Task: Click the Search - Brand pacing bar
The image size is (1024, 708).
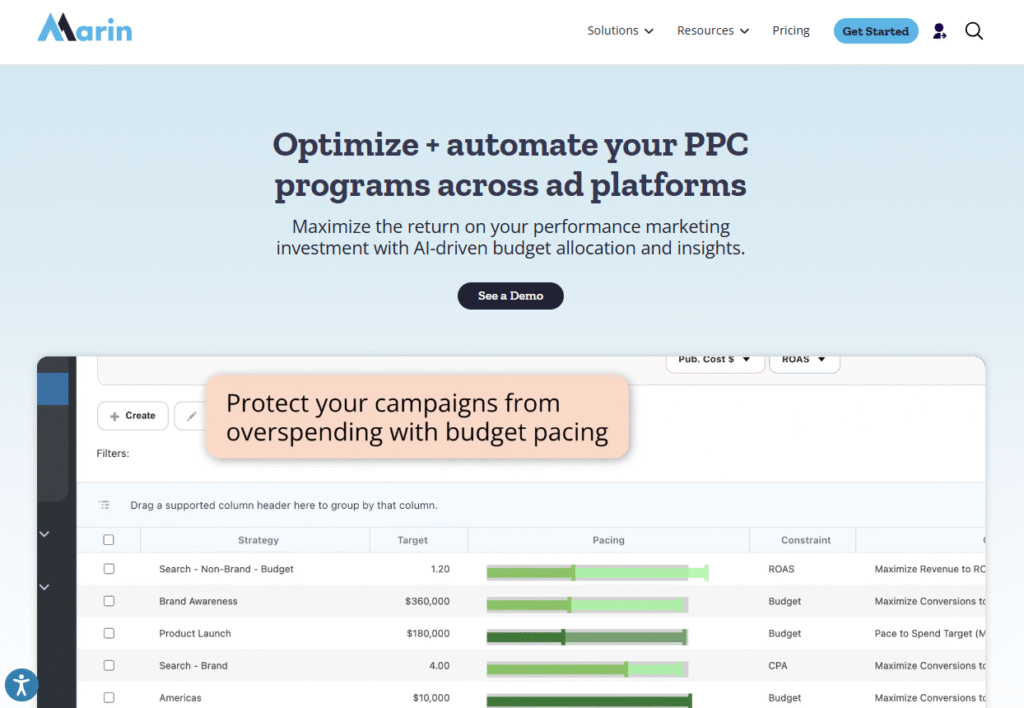Action: pos(587,666)
